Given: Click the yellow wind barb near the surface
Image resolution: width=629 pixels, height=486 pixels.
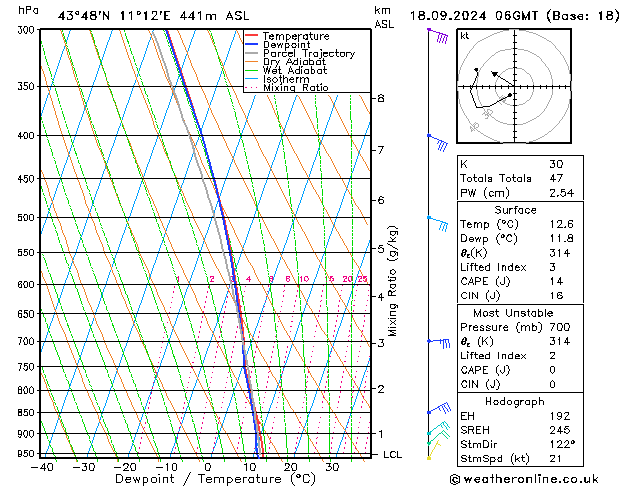Looking at the screenshot, I should [434, 450].
